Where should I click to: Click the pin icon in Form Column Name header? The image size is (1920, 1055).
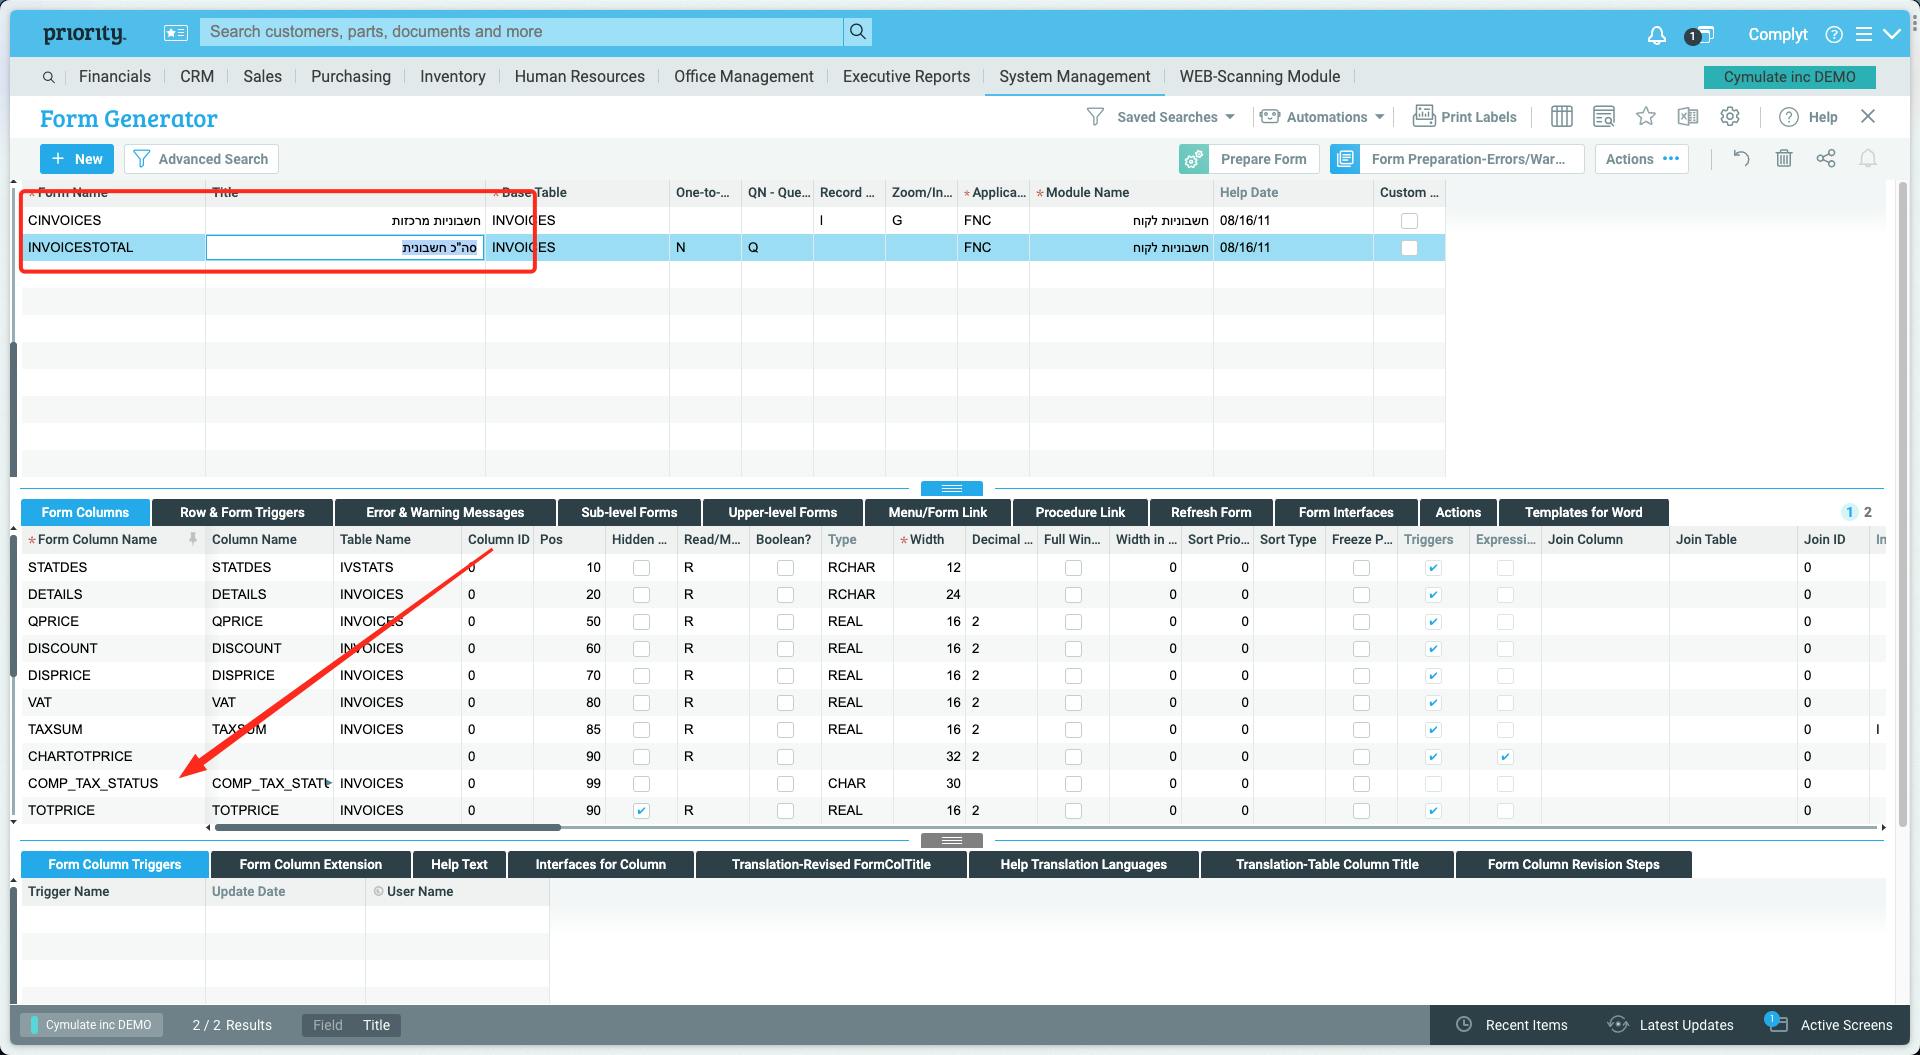(x=193, y=539)
